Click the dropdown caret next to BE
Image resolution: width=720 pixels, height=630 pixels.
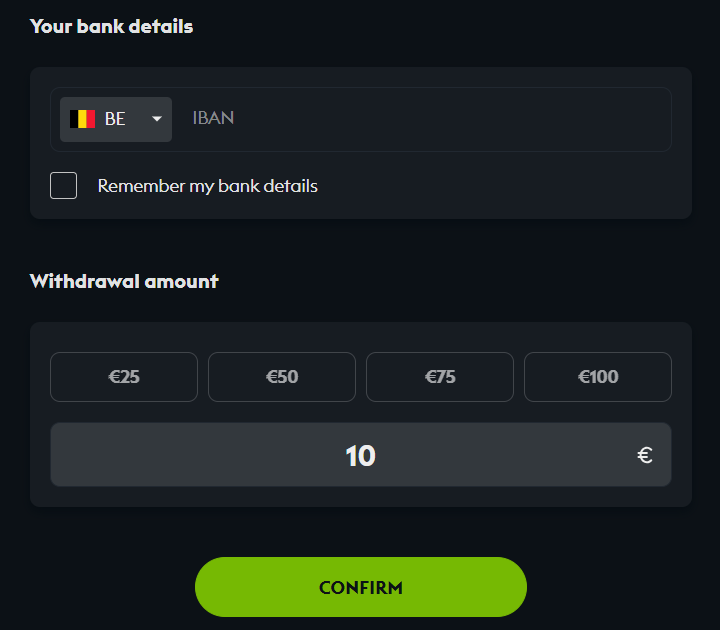coord(157,119)
